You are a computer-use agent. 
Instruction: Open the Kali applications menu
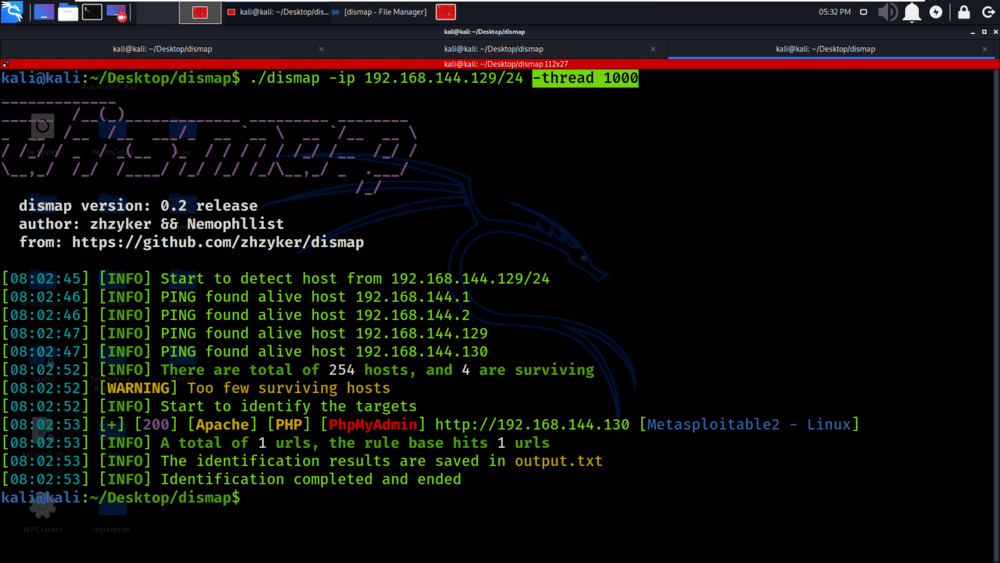pyautogui.click(x=12, y=11)
